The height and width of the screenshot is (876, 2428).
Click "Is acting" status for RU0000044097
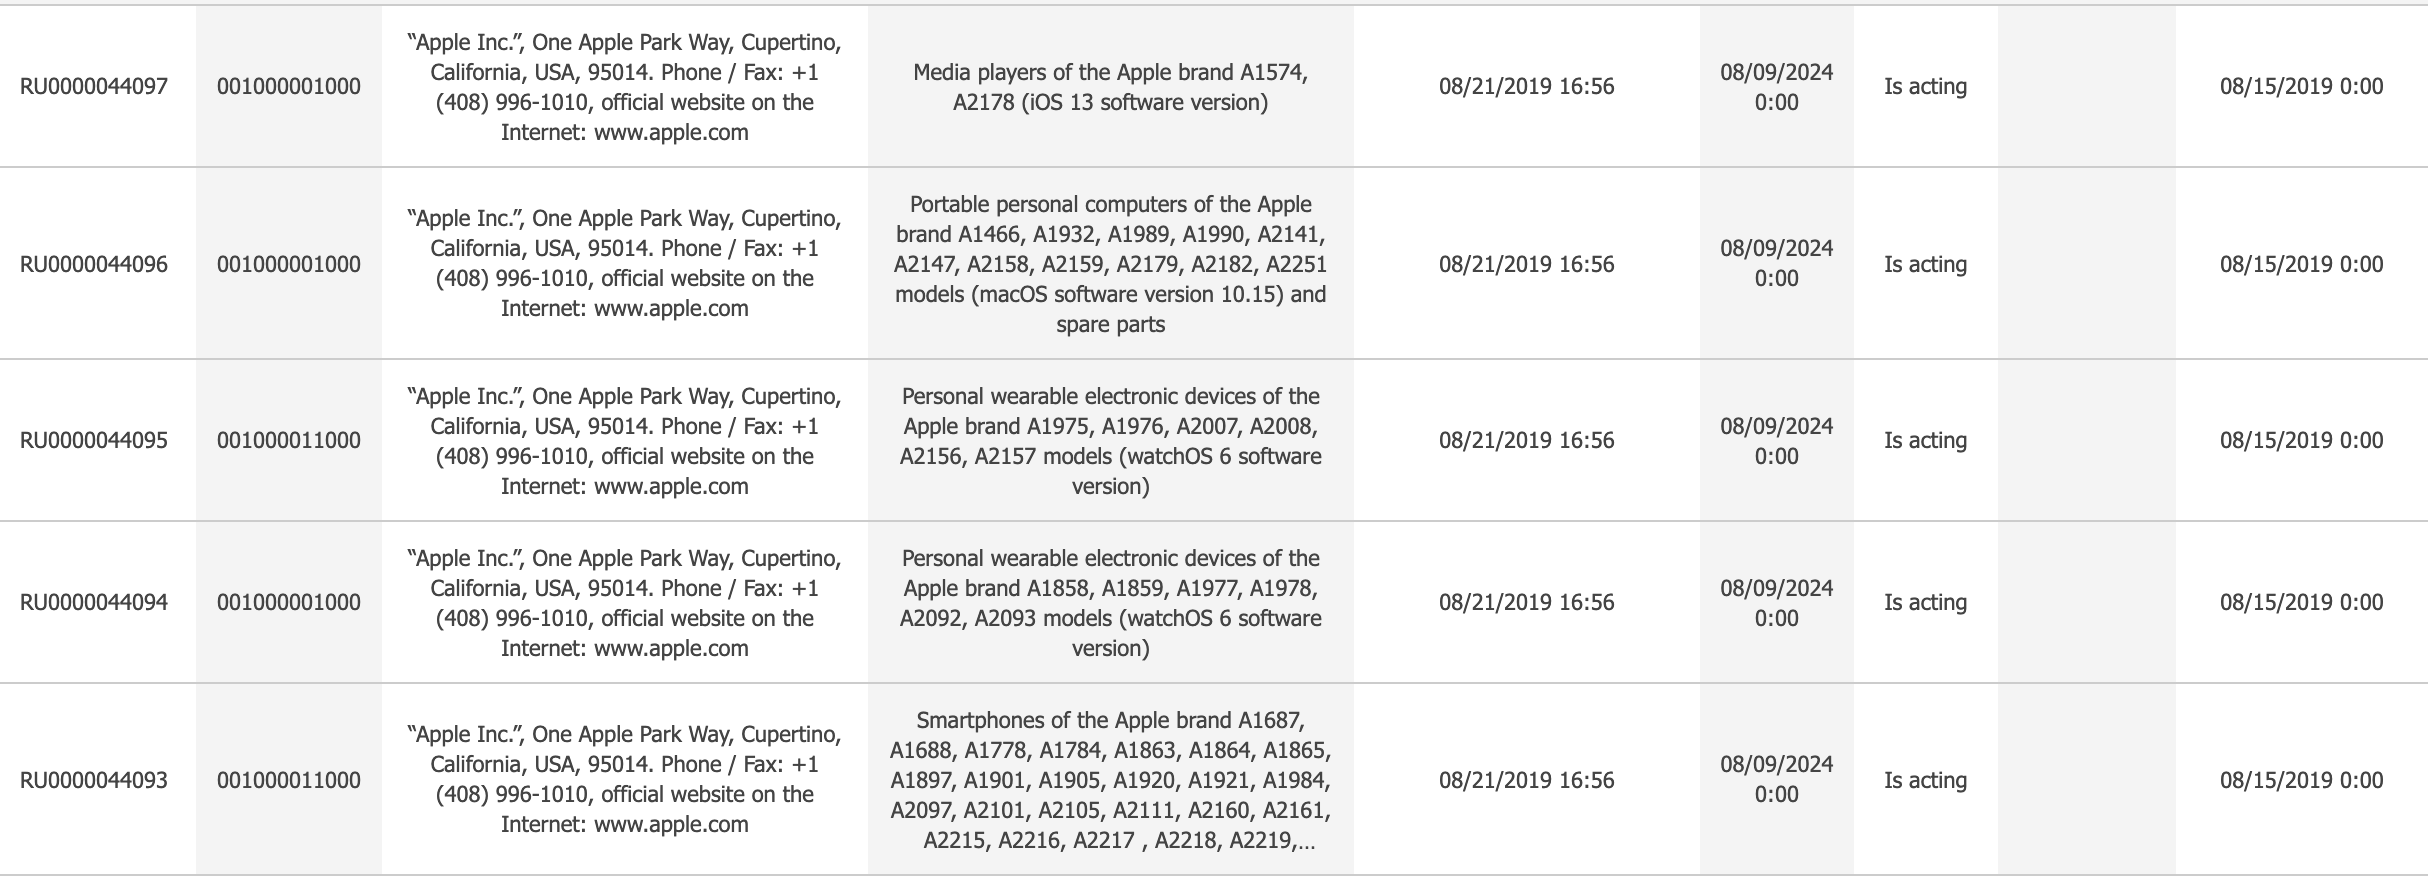pyautogui.click(x=1925, y=87)
